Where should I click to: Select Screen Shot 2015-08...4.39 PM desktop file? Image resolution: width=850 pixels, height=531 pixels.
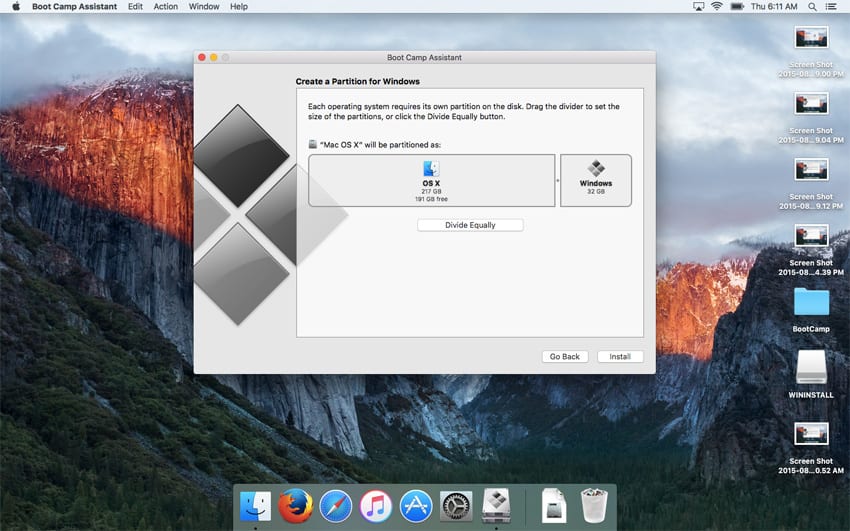click(811, 250)
